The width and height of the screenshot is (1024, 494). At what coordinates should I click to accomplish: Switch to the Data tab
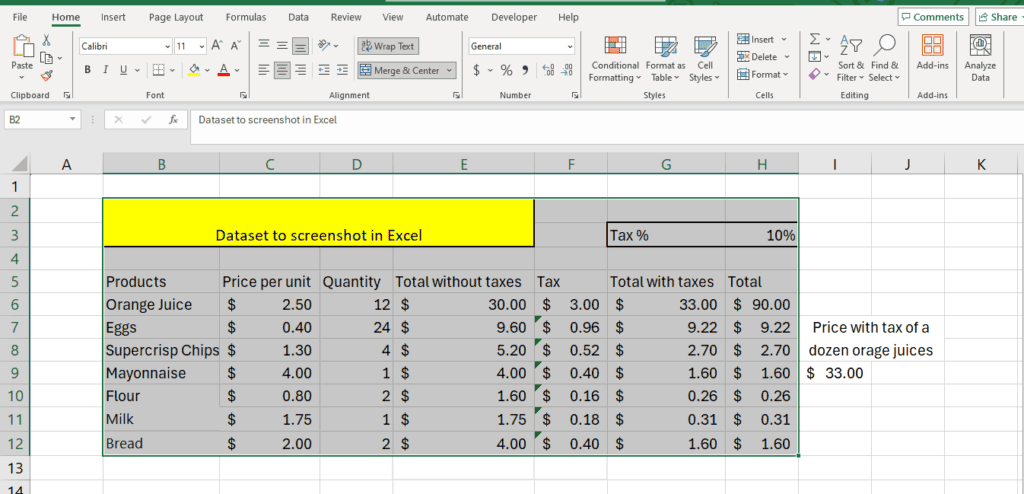298,17
